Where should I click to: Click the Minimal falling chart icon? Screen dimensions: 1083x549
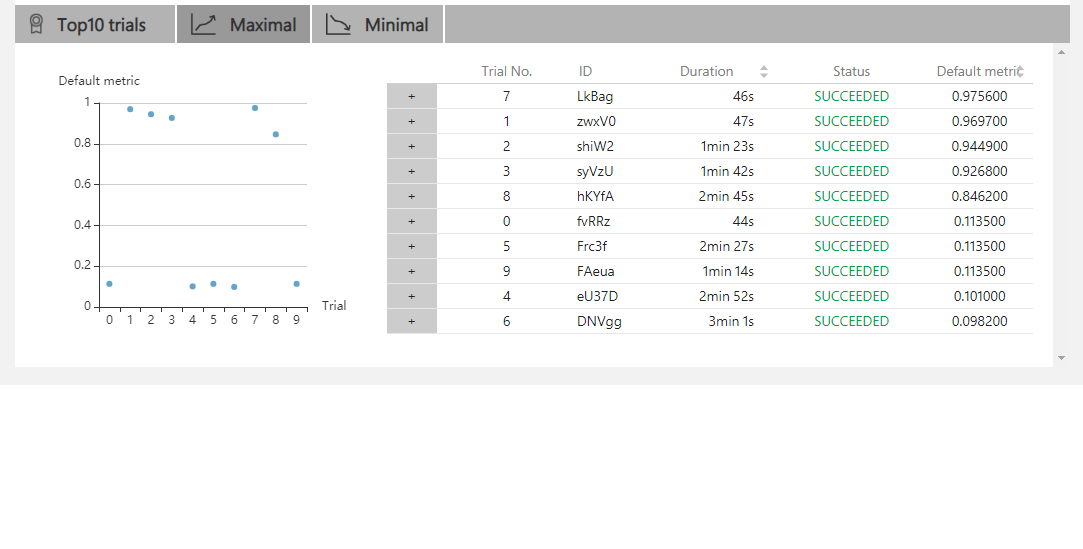(x=339, y=25)
